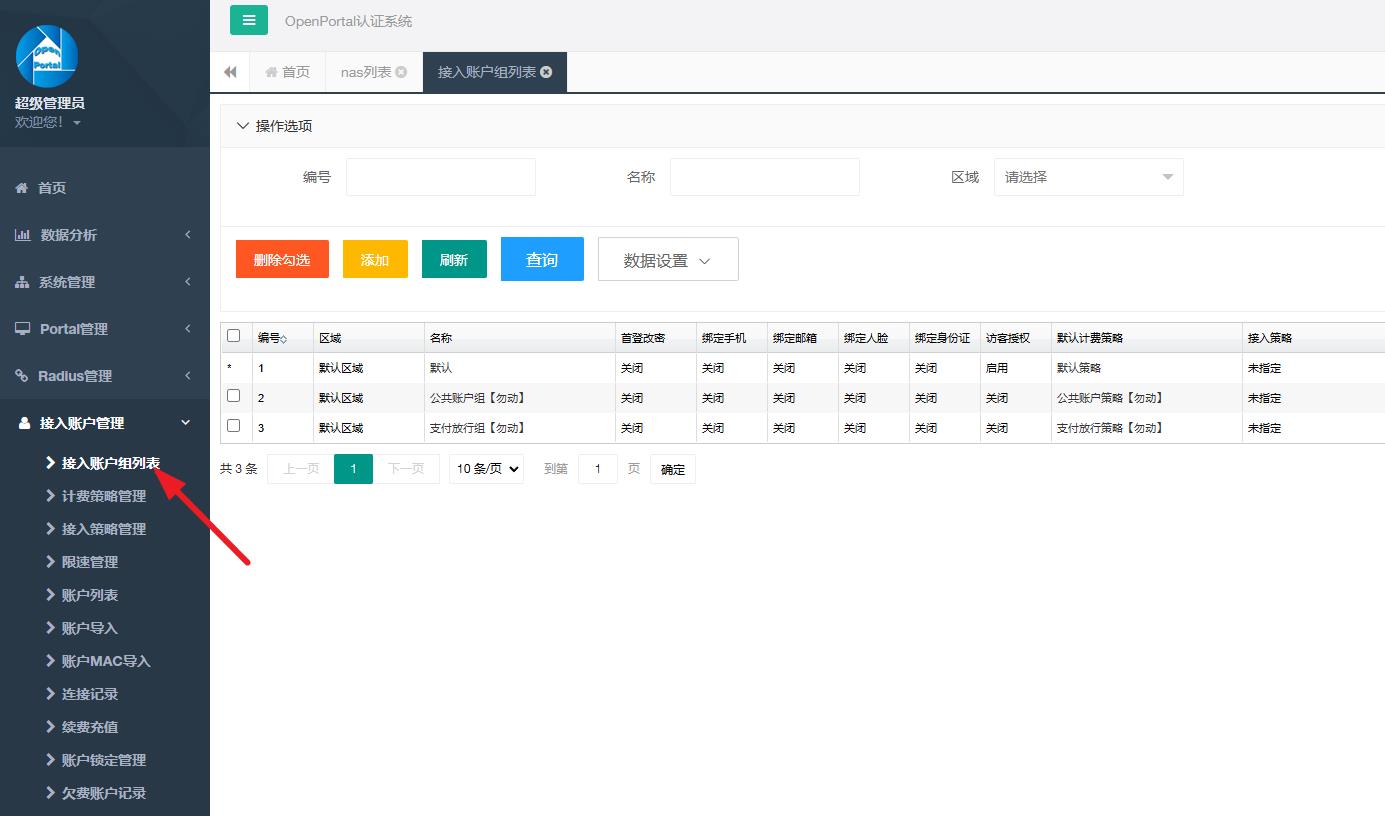Open 计费策略管理 in the sidebar
Viewport: 1385px width, 816px height.
coord(104,496)
